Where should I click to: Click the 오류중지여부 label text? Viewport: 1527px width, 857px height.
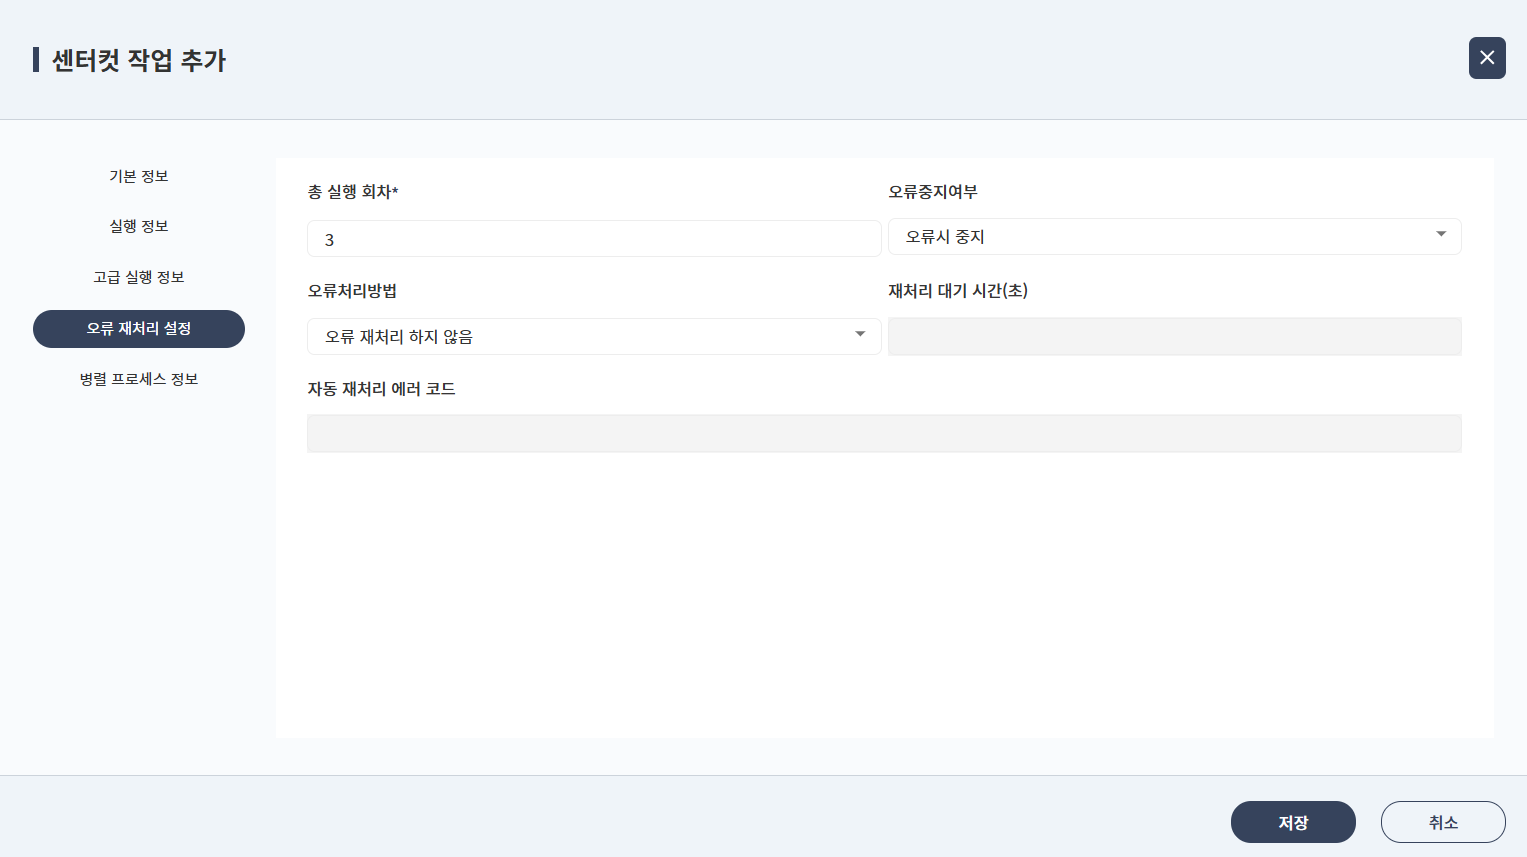click(x=933, y=192)
